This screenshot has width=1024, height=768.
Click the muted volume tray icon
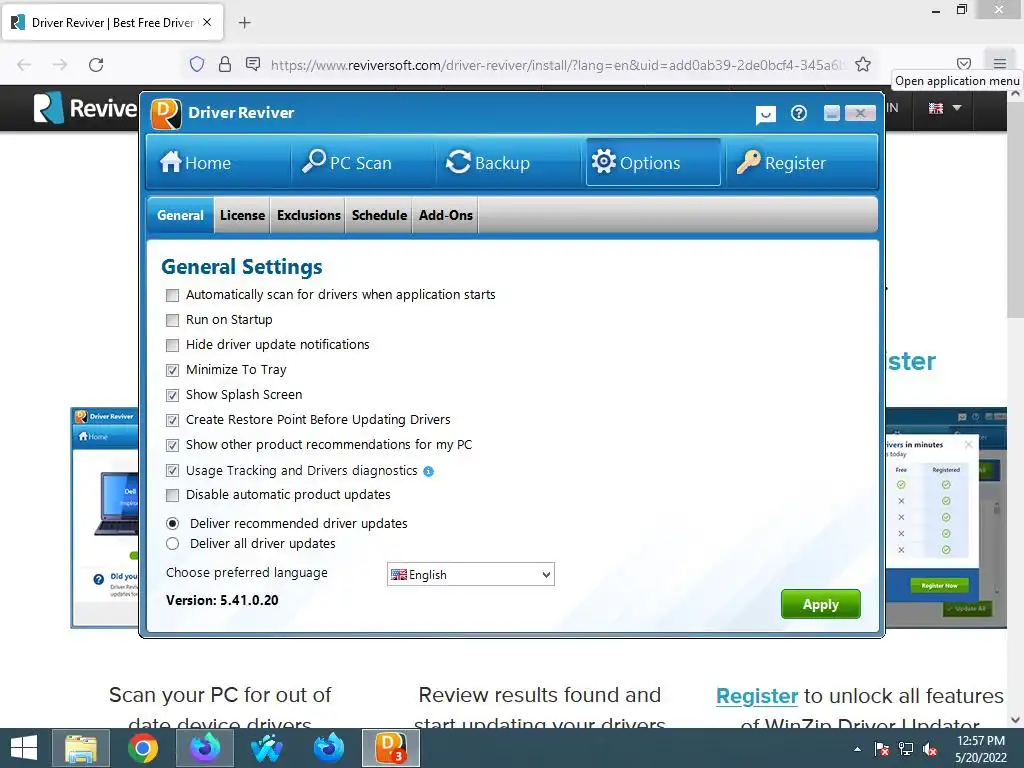click(931, 749)
